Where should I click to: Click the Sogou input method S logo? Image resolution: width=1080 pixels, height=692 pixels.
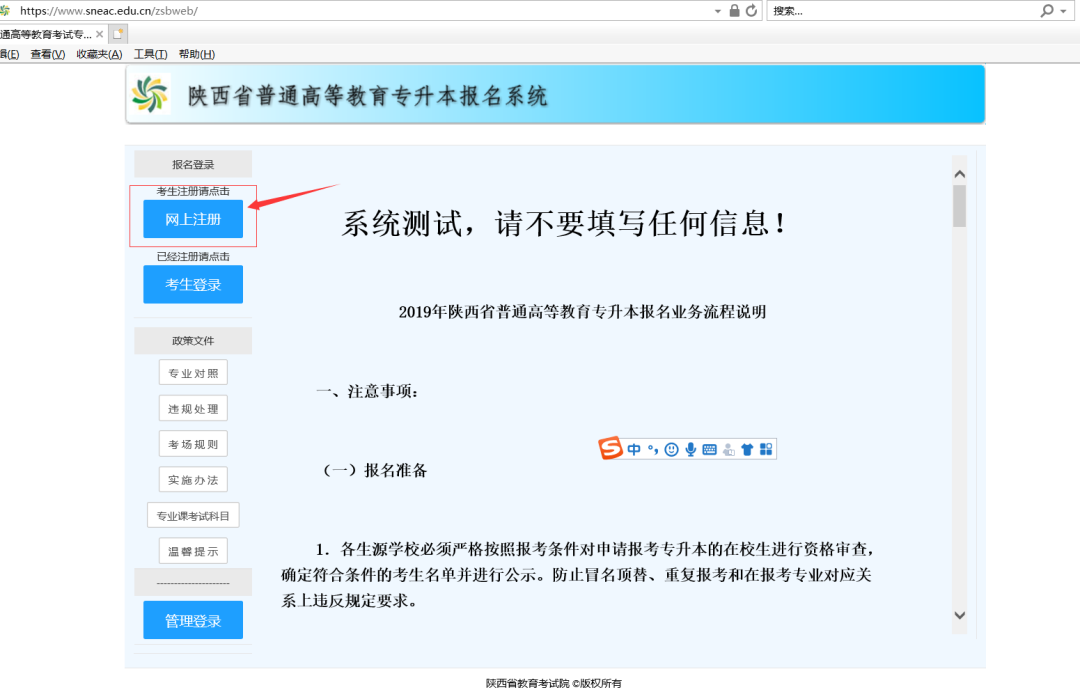611,449
